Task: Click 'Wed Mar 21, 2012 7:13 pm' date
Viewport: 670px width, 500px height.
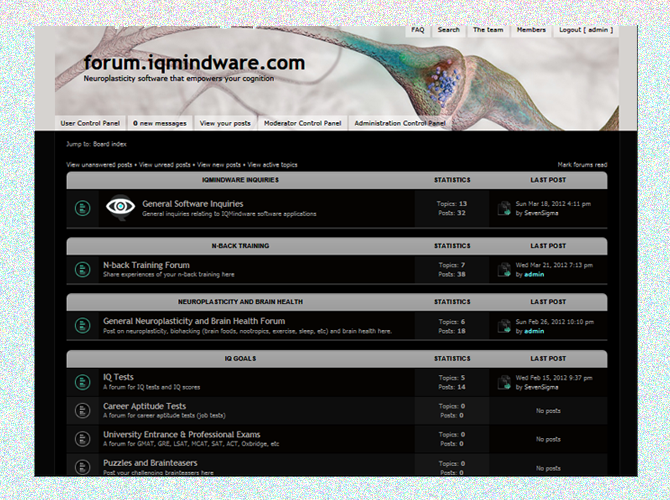Action: [x=554, y=265]
